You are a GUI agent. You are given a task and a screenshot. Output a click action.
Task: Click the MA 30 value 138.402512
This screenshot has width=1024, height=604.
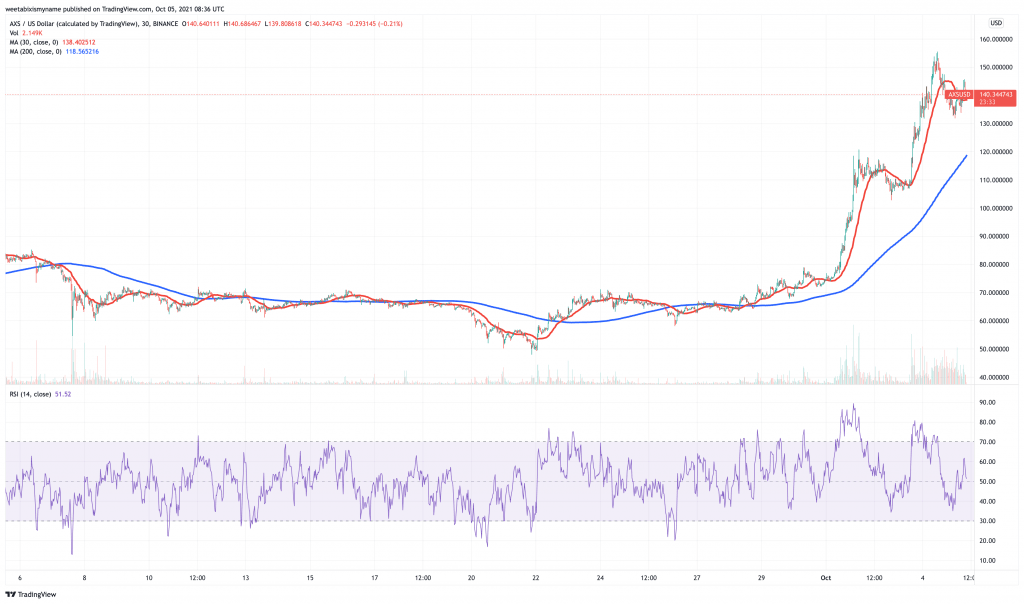click(78, 42)
